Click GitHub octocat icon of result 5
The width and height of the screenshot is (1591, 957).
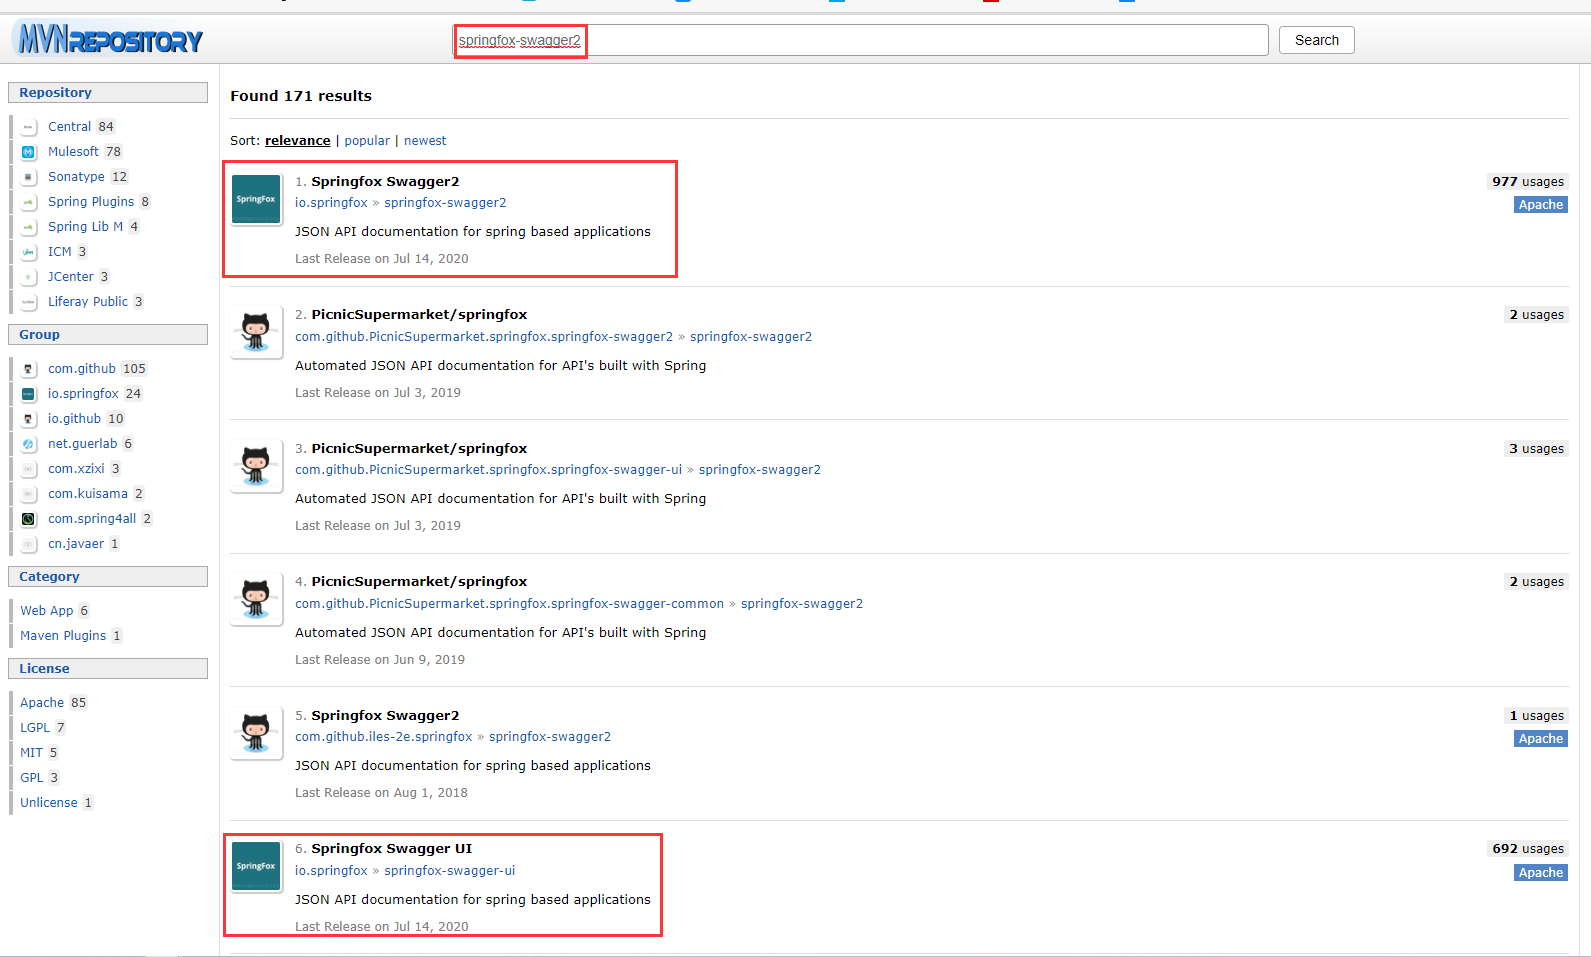[256, 733]
